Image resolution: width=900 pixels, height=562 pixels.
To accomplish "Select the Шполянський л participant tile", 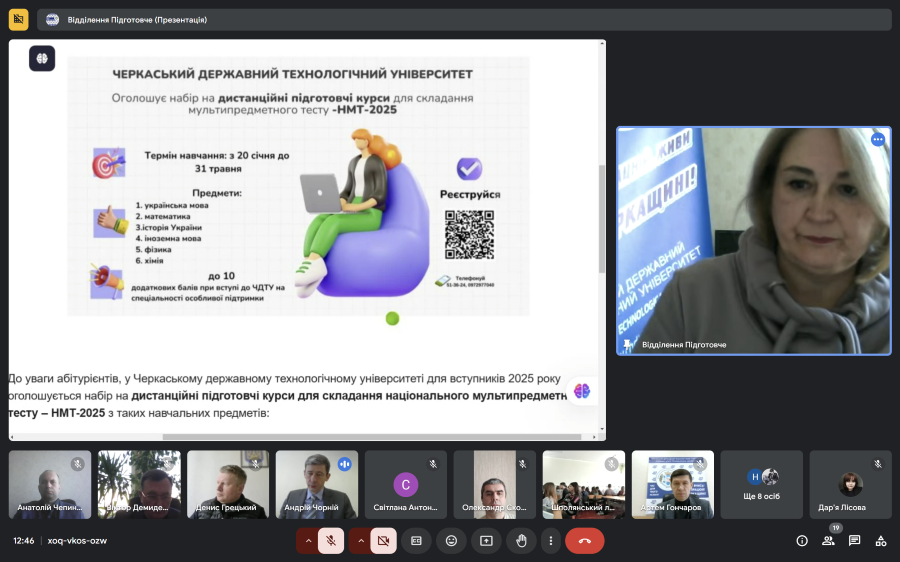I will coord(584,485).
